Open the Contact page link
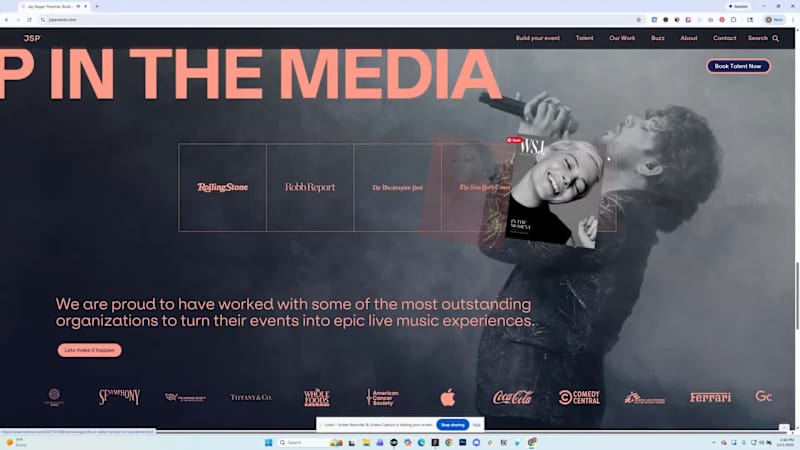 tap(724, 38)
